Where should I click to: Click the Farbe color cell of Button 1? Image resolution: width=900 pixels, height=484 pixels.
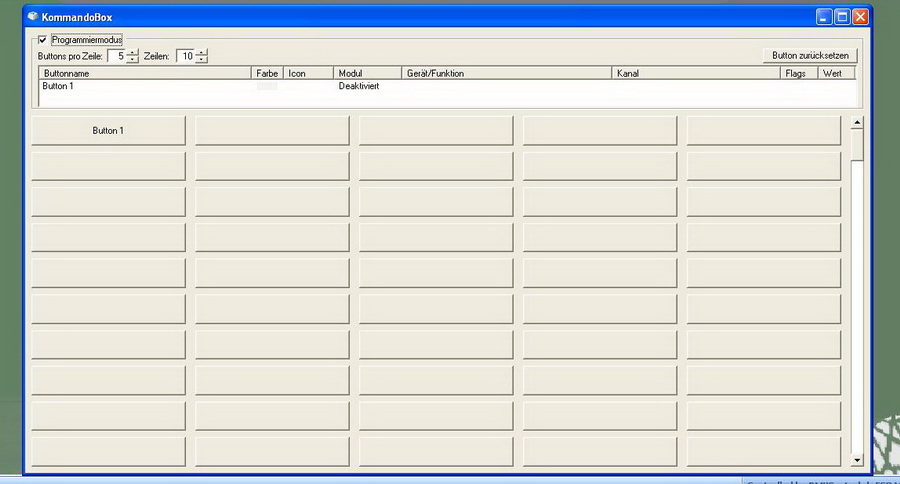(x=267, y=87)
